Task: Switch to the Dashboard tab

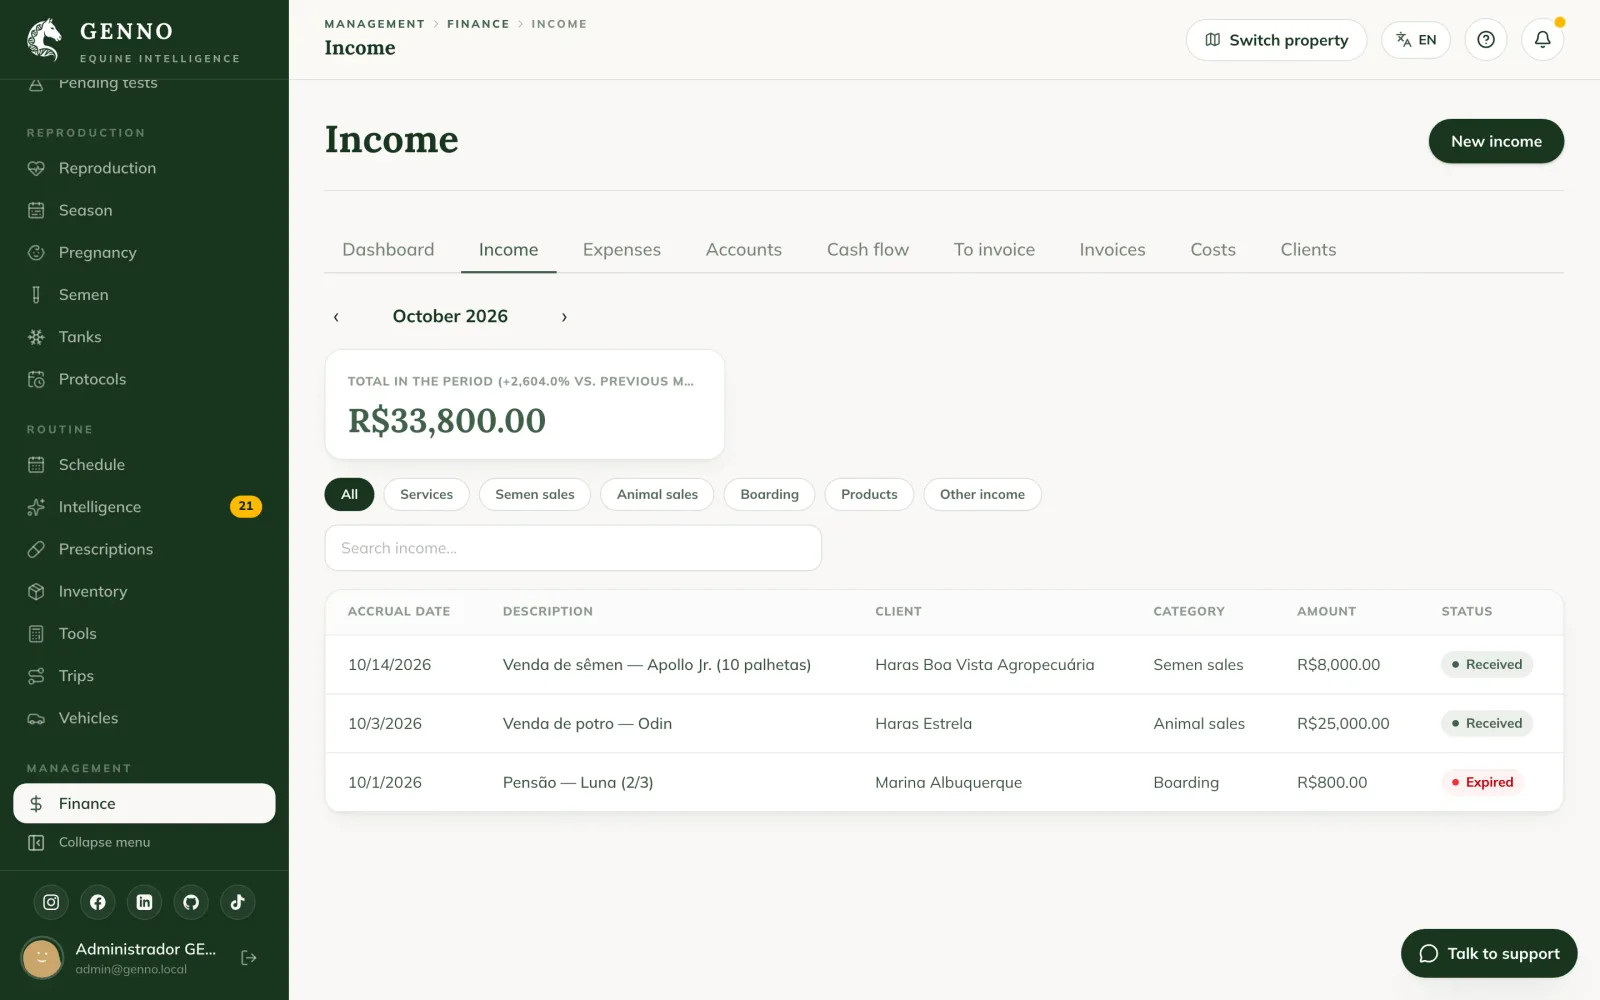Action: 388,250
